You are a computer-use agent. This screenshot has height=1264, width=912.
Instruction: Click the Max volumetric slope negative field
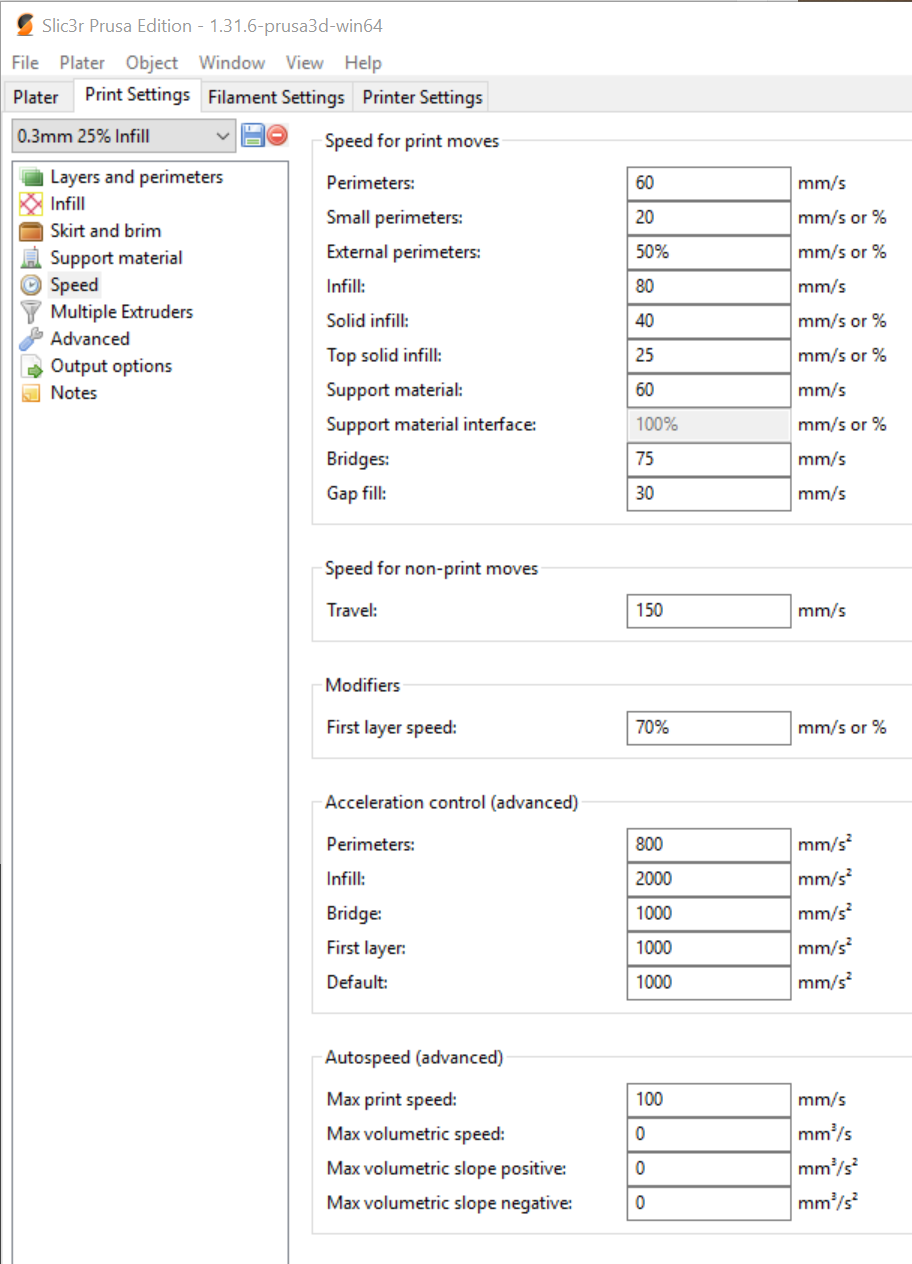(x=709, y=1202)
